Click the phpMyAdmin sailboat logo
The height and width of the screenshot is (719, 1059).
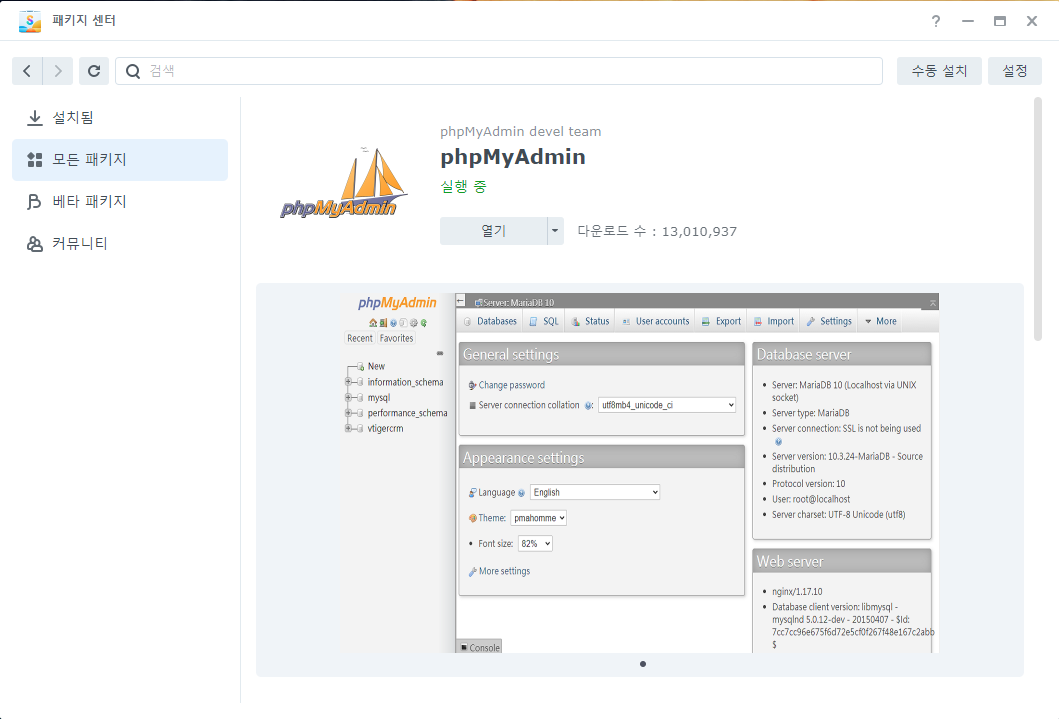(x=344, y=183)
